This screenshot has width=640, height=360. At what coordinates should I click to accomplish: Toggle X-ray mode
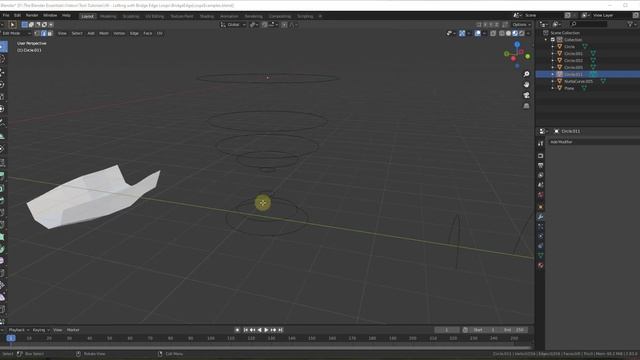point(493,33)
